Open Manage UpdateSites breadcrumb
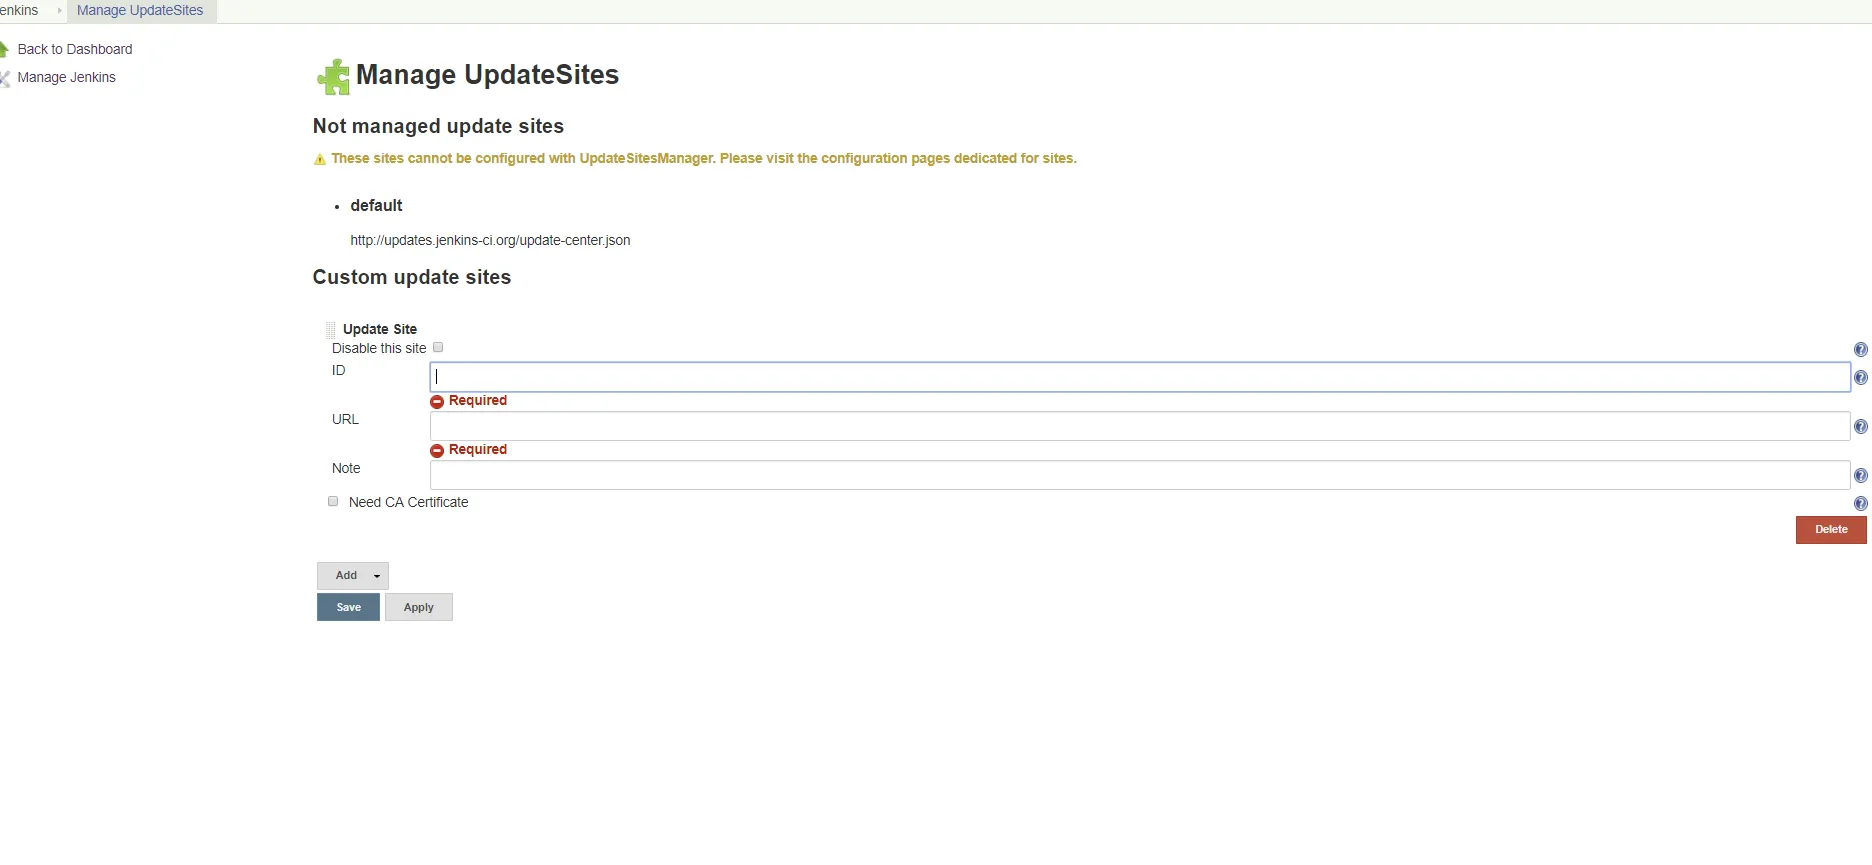This screenshot has width=1872, height=865. pyautogui.click(x=140, y=10)
